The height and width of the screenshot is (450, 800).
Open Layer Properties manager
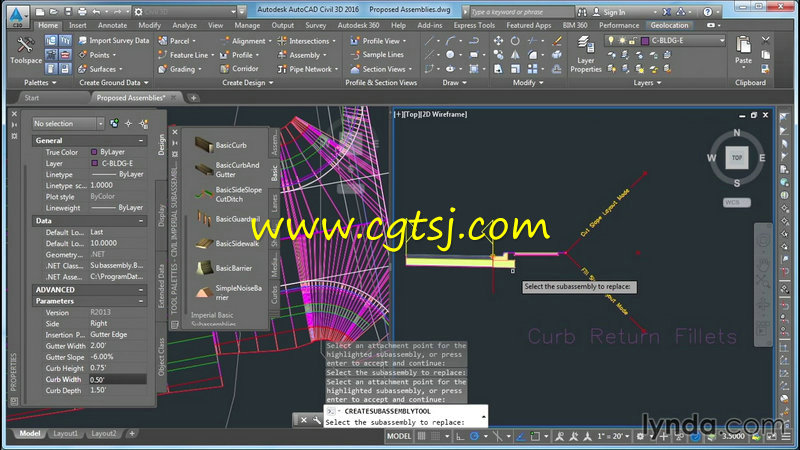(x=586, y=54)
